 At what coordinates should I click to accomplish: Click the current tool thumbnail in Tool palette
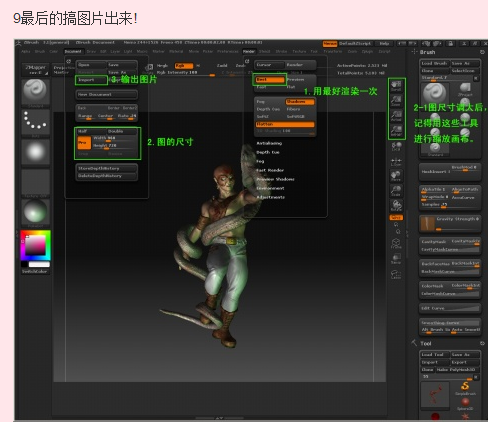435,395
